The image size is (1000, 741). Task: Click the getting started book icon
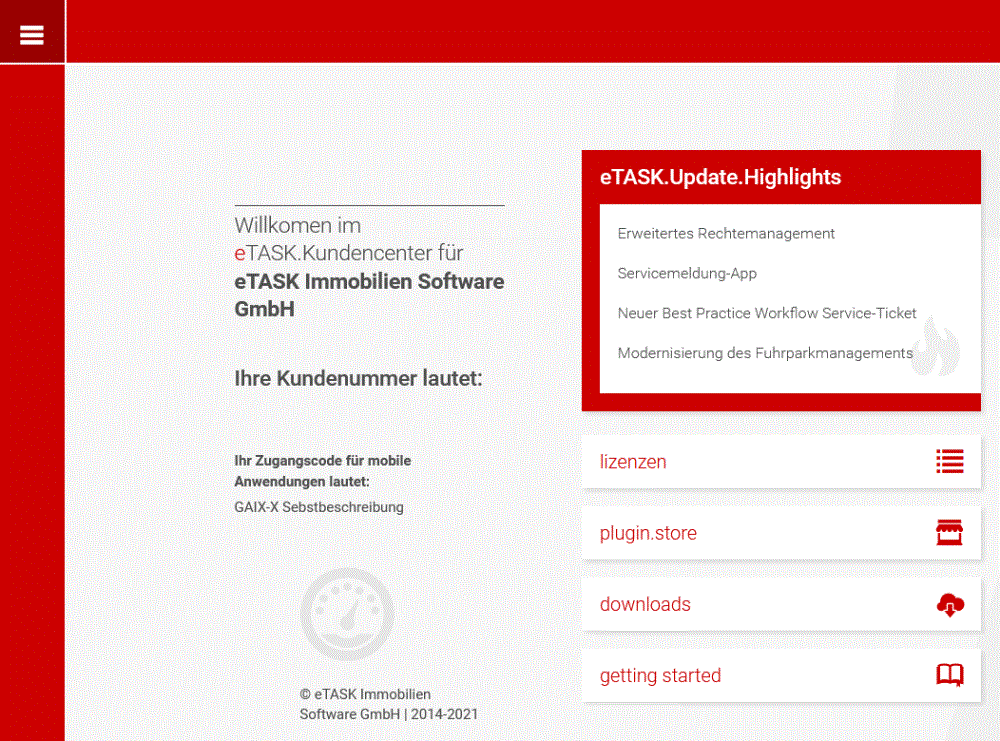(x=950, y=675)
